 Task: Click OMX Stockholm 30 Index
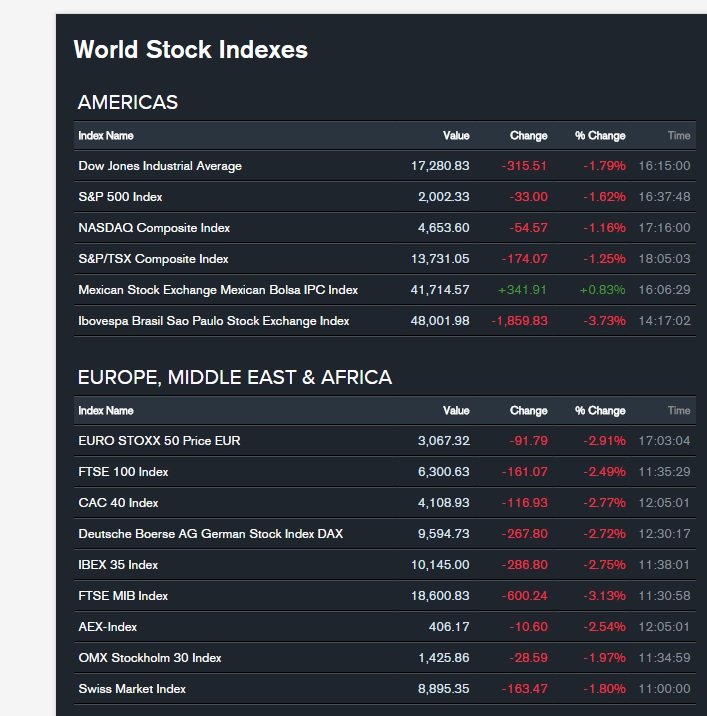[150, 658]
